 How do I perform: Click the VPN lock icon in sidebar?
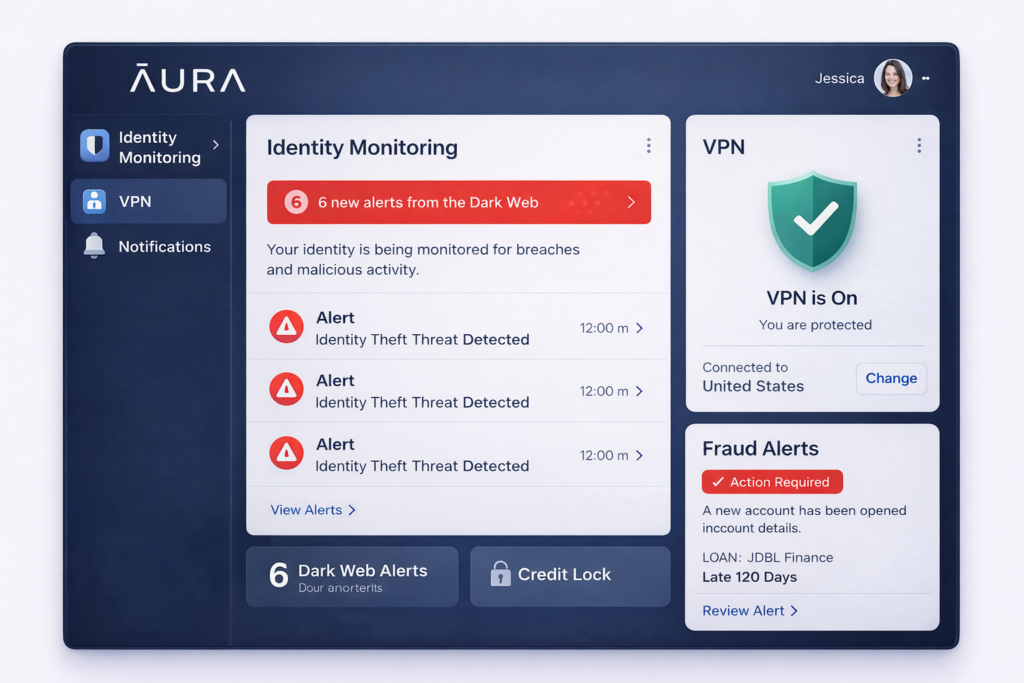92,201
